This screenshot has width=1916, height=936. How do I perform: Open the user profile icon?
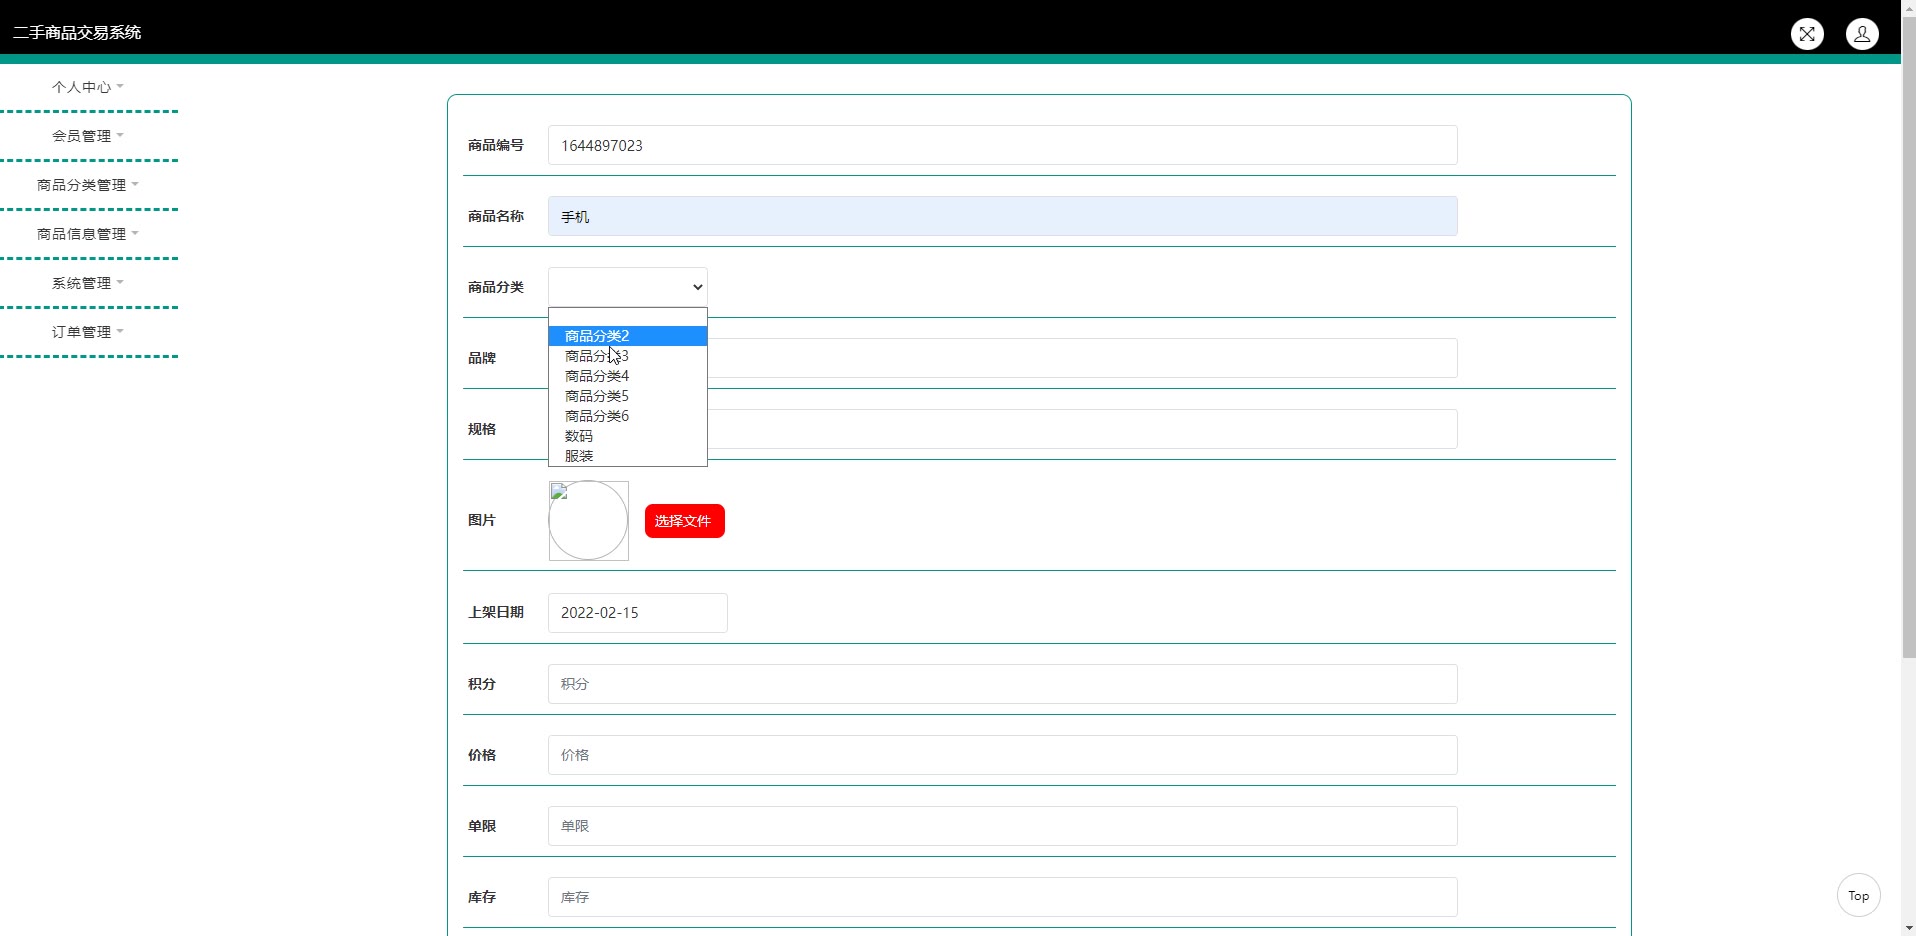point(1862,34)
